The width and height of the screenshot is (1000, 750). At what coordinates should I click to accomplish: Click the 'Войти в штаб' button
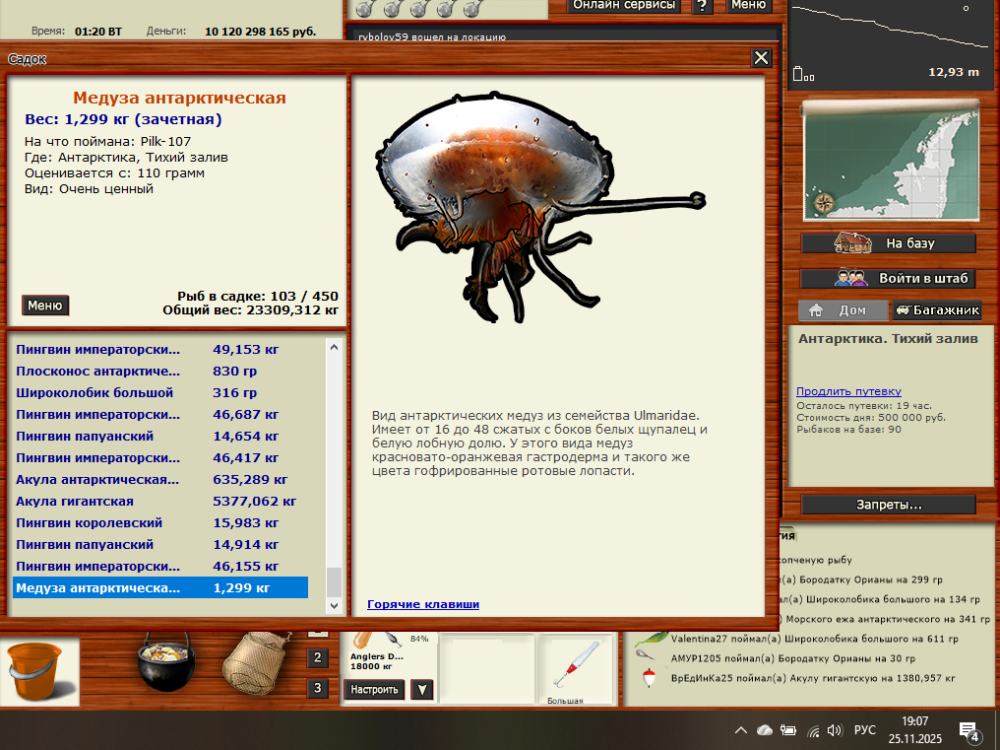click(889, 277)
